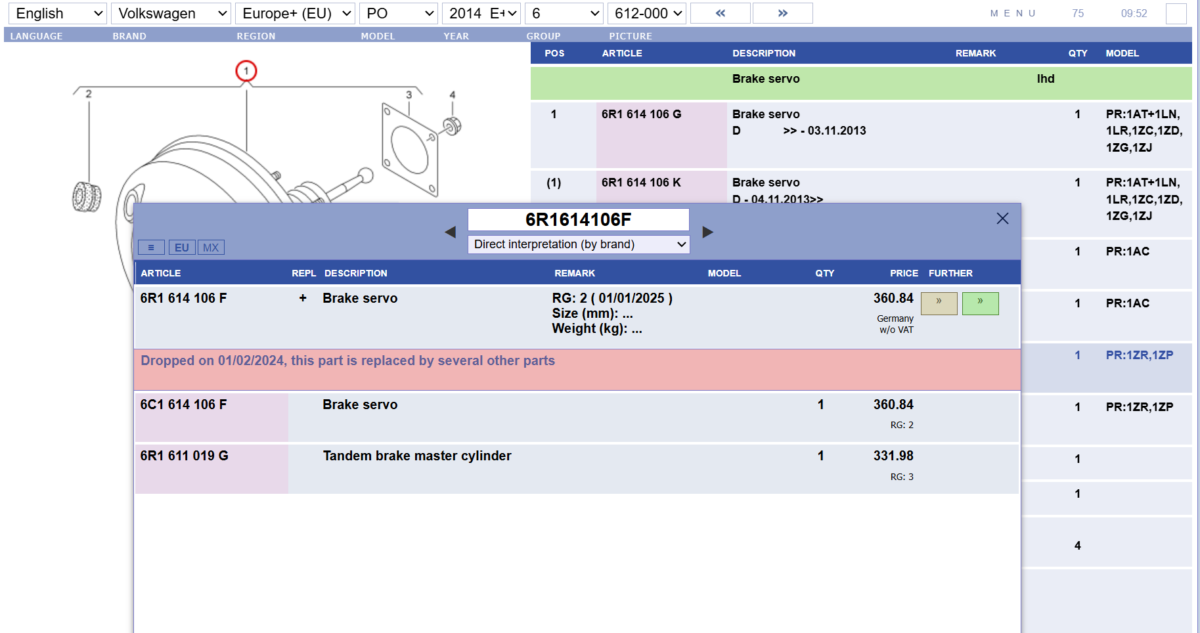Go to previous part with left triangle arrow
1200x633 pixels.
click(450, 232)
